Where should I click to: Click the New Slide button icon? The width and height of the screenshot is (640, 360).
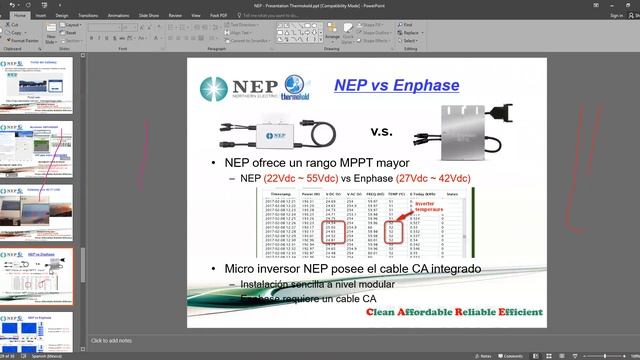coord(51,28)
